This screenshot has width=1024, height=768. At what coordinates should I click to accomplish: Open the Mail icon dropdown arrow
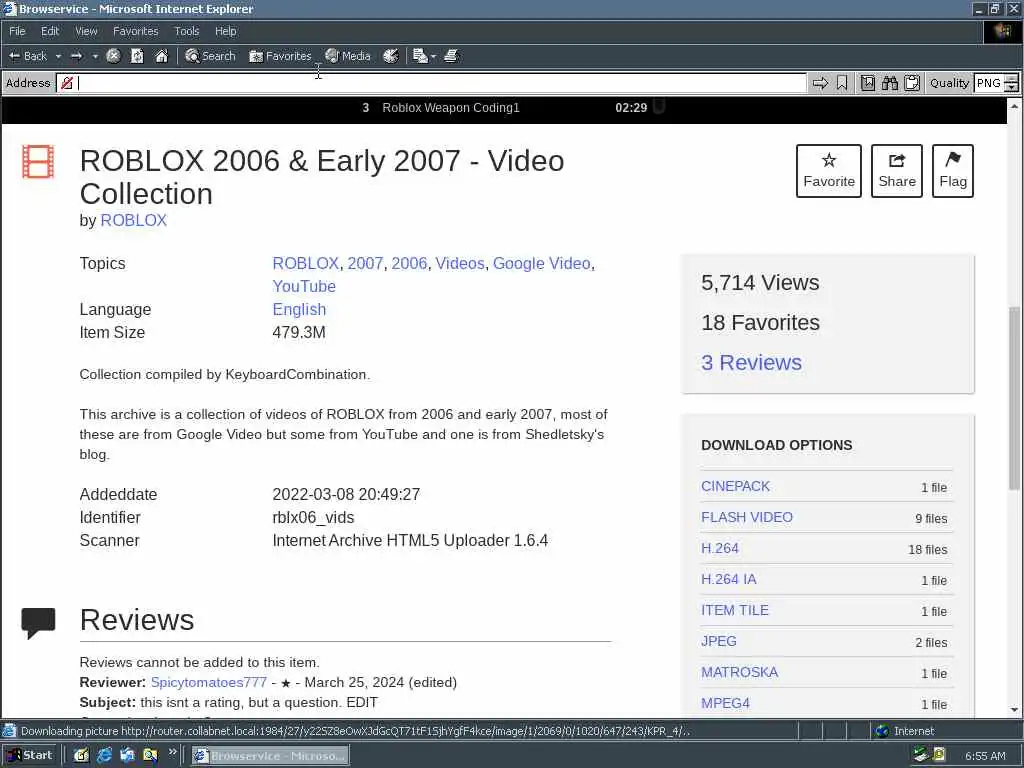(434, 56)
